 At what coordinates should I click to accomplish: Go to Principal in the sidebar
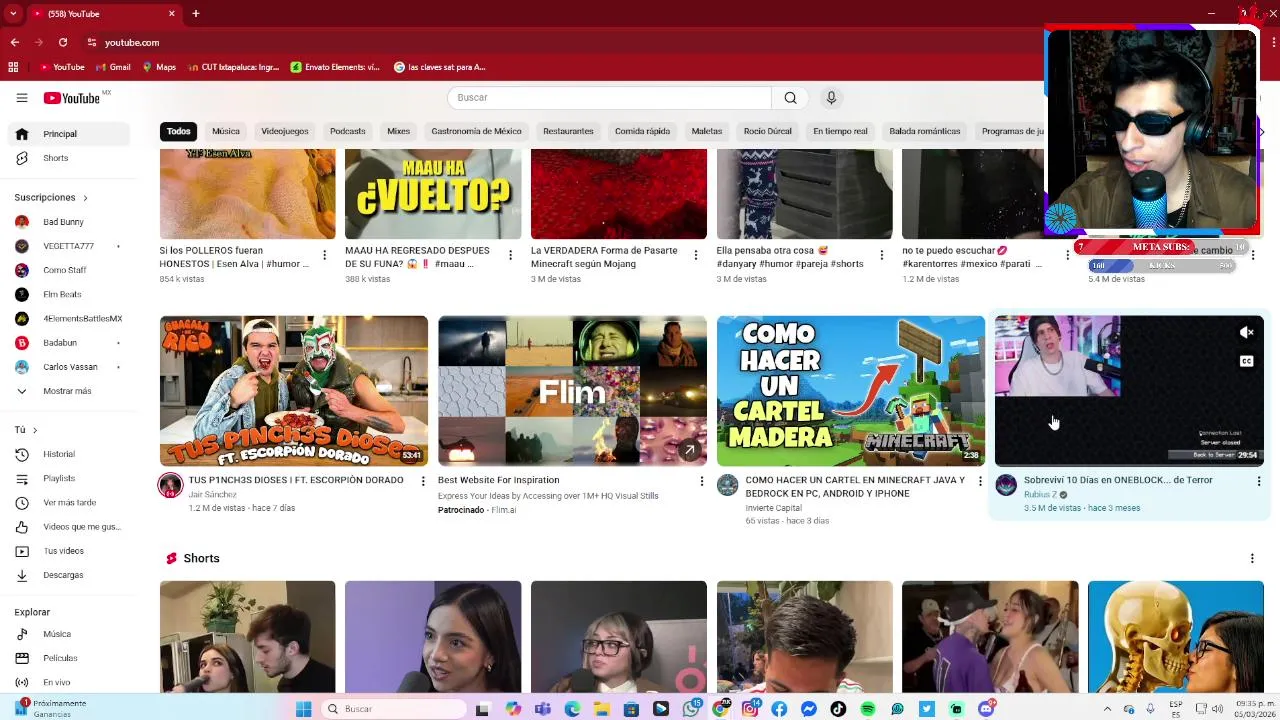click(68, 134)
